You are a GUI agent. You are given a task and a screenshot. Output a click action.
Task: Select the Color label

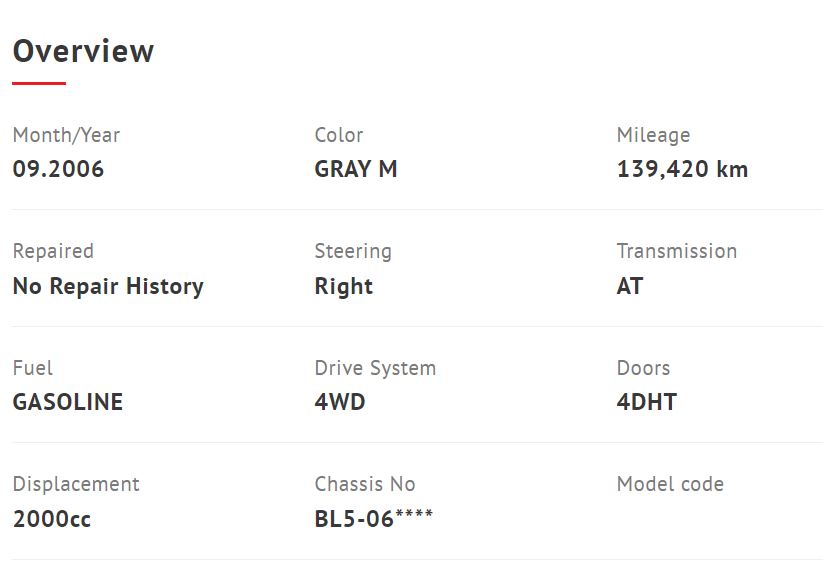click(339, 135)
